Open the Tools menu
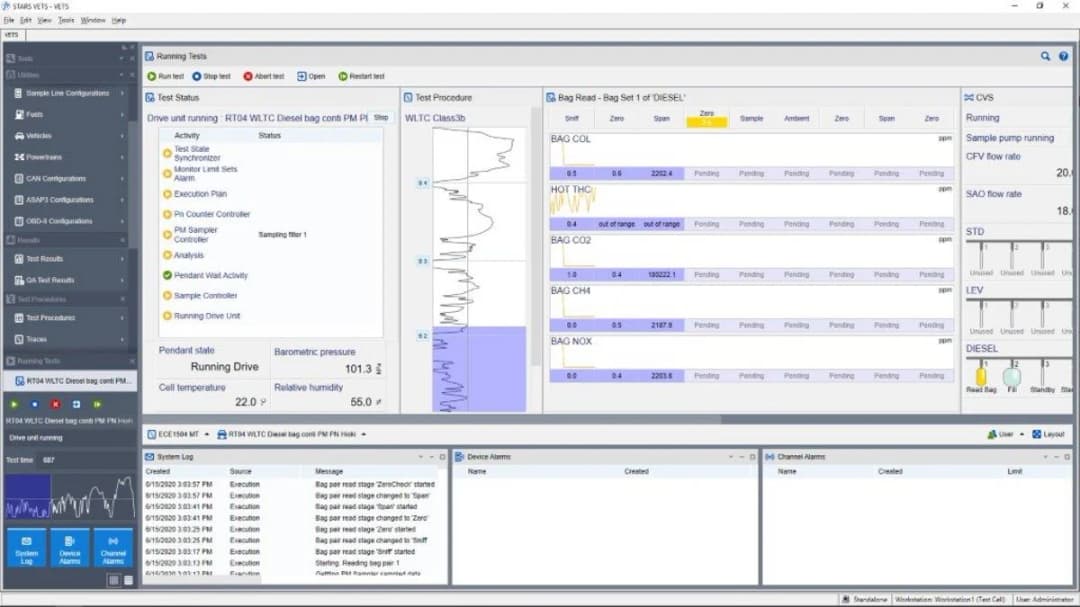Image resolution: width=1080 pixels, height=607 pixels. (x=66, y=21)
